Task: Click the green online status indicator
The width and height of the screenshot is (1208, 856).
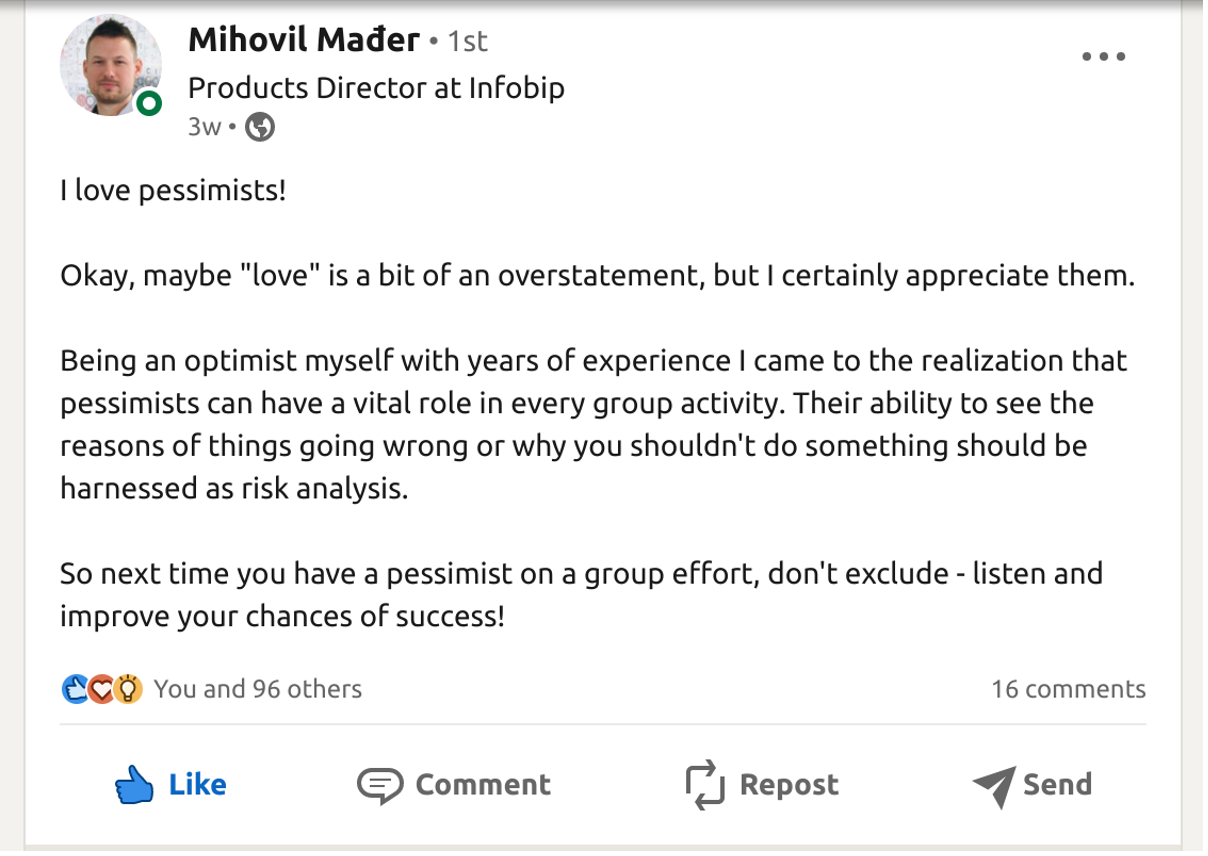Action: [149, 102]
